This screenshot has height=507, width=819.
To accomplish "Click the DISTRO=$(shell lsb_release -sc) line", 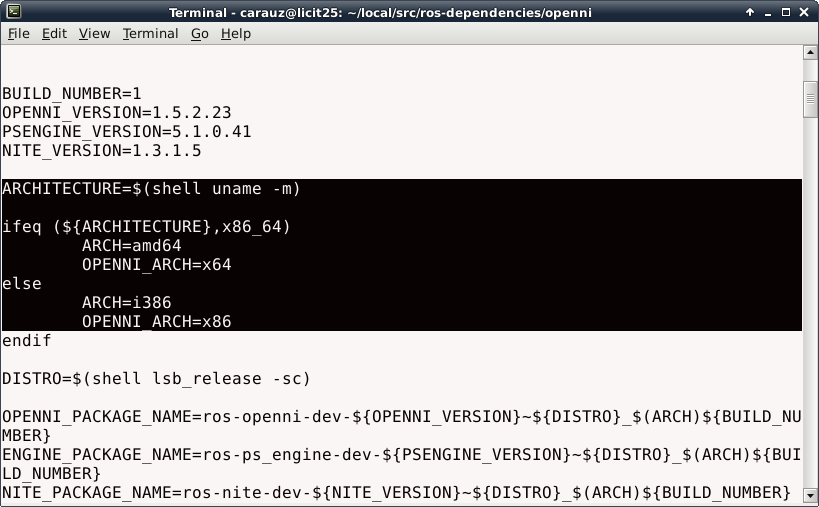I will (x=156, y=379).
